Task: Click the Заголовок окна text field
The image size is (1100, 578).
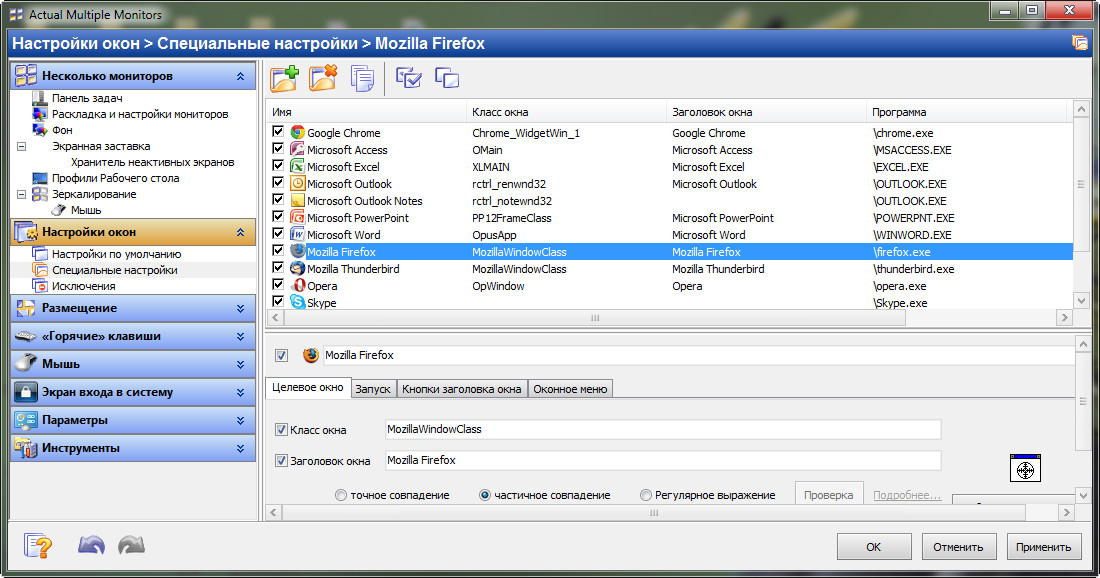Action: coord(663,460)
